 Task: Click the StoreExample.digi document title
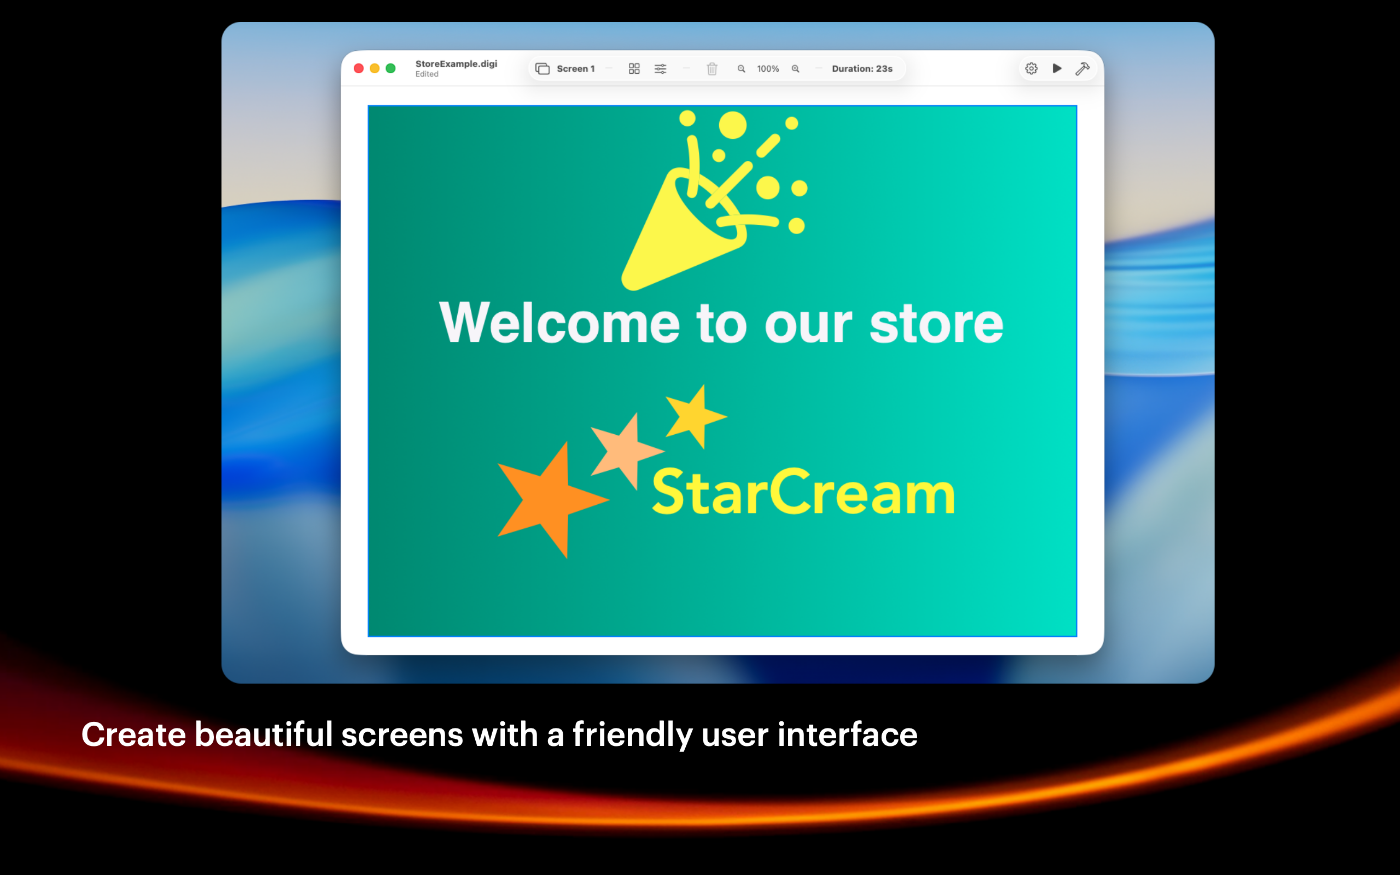click(456, 64)
